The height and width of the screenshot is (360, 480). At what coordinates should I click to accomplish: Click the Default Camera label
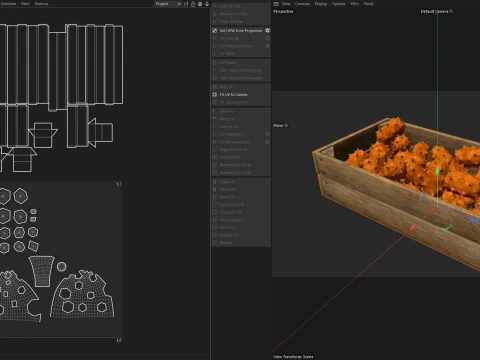point(434,11)
